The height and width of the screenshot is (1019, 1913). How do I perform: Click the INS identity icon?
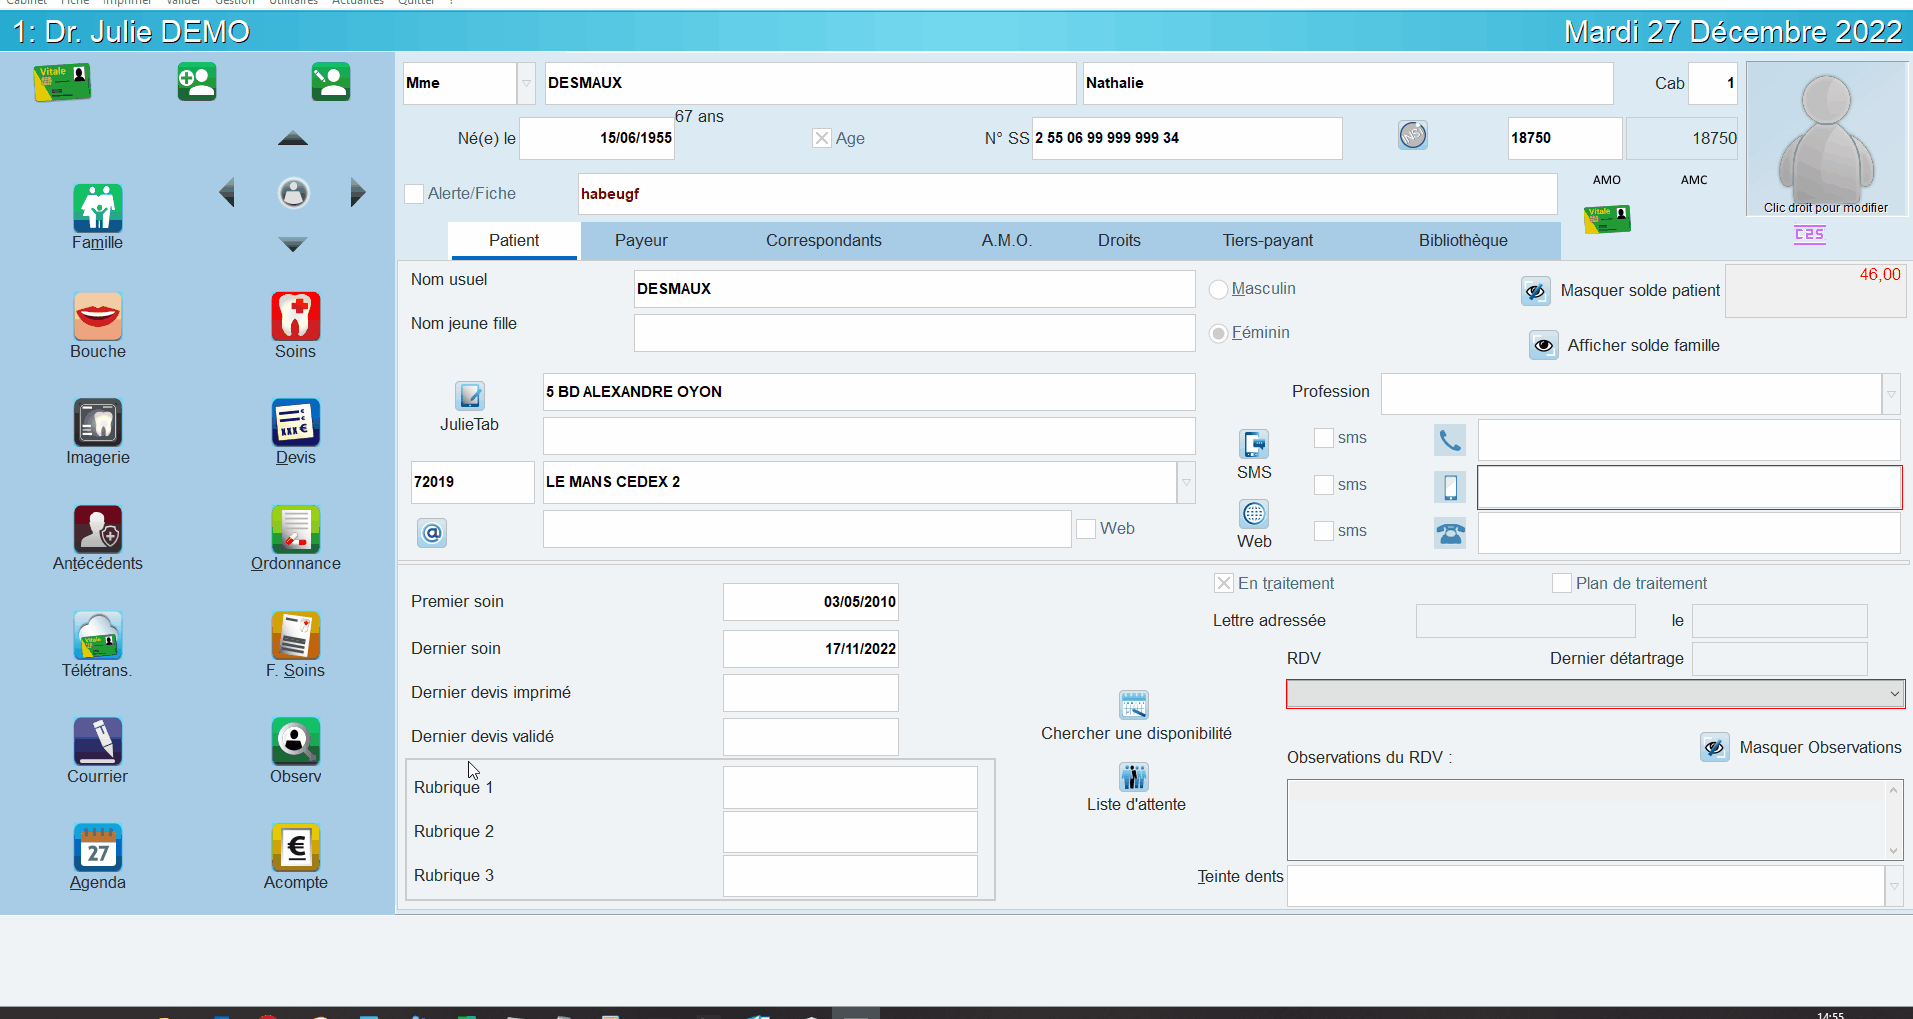(1412, 135)
